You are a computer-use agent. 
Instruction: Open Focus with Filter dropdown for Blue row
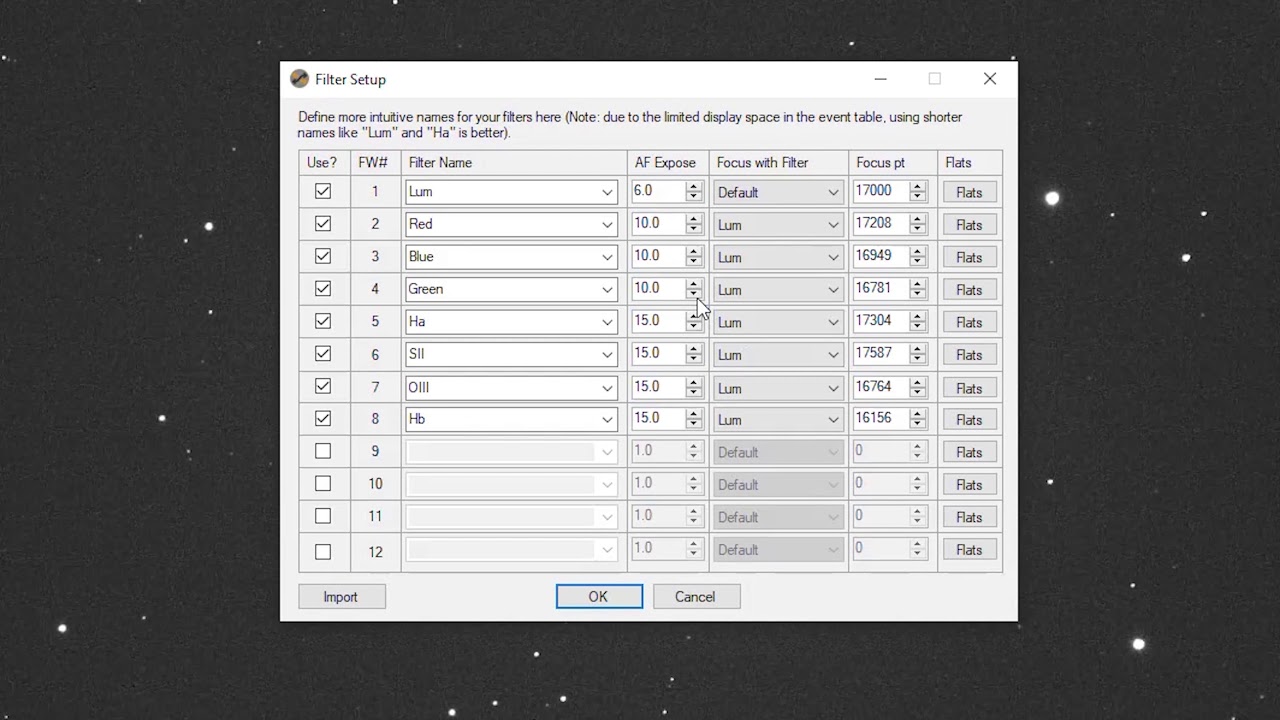click(778, 257)
